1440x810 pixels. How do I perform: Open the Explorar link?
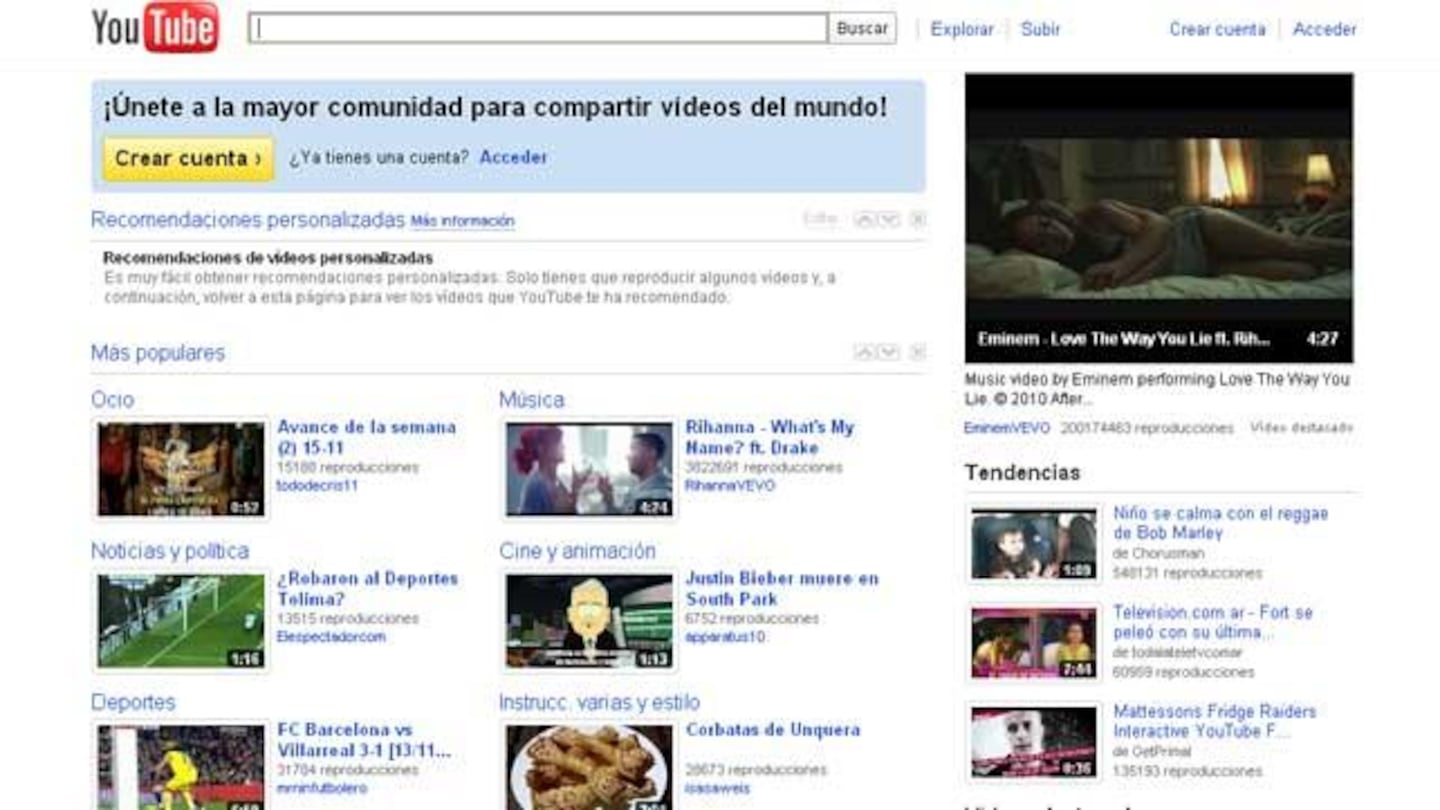pos(962,29)
